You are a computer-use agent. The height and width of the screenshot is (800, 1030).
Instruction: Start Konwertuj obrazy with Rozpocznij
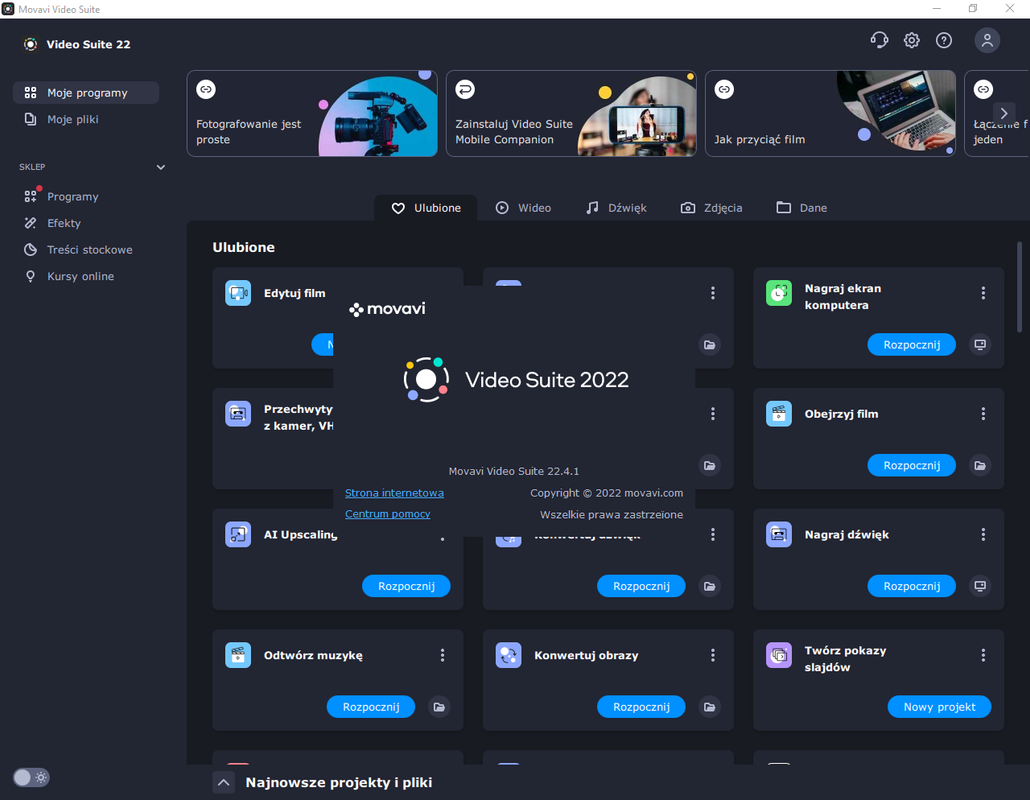(641, 707)
